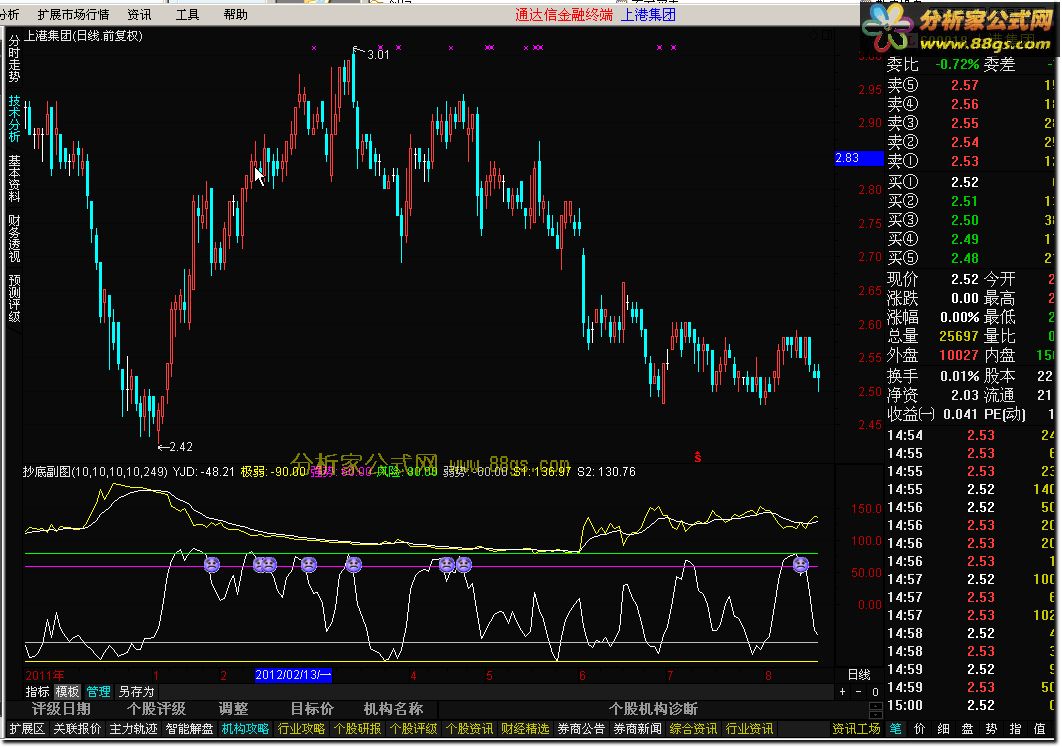Select the 指 tab in quote panel

1015,729
